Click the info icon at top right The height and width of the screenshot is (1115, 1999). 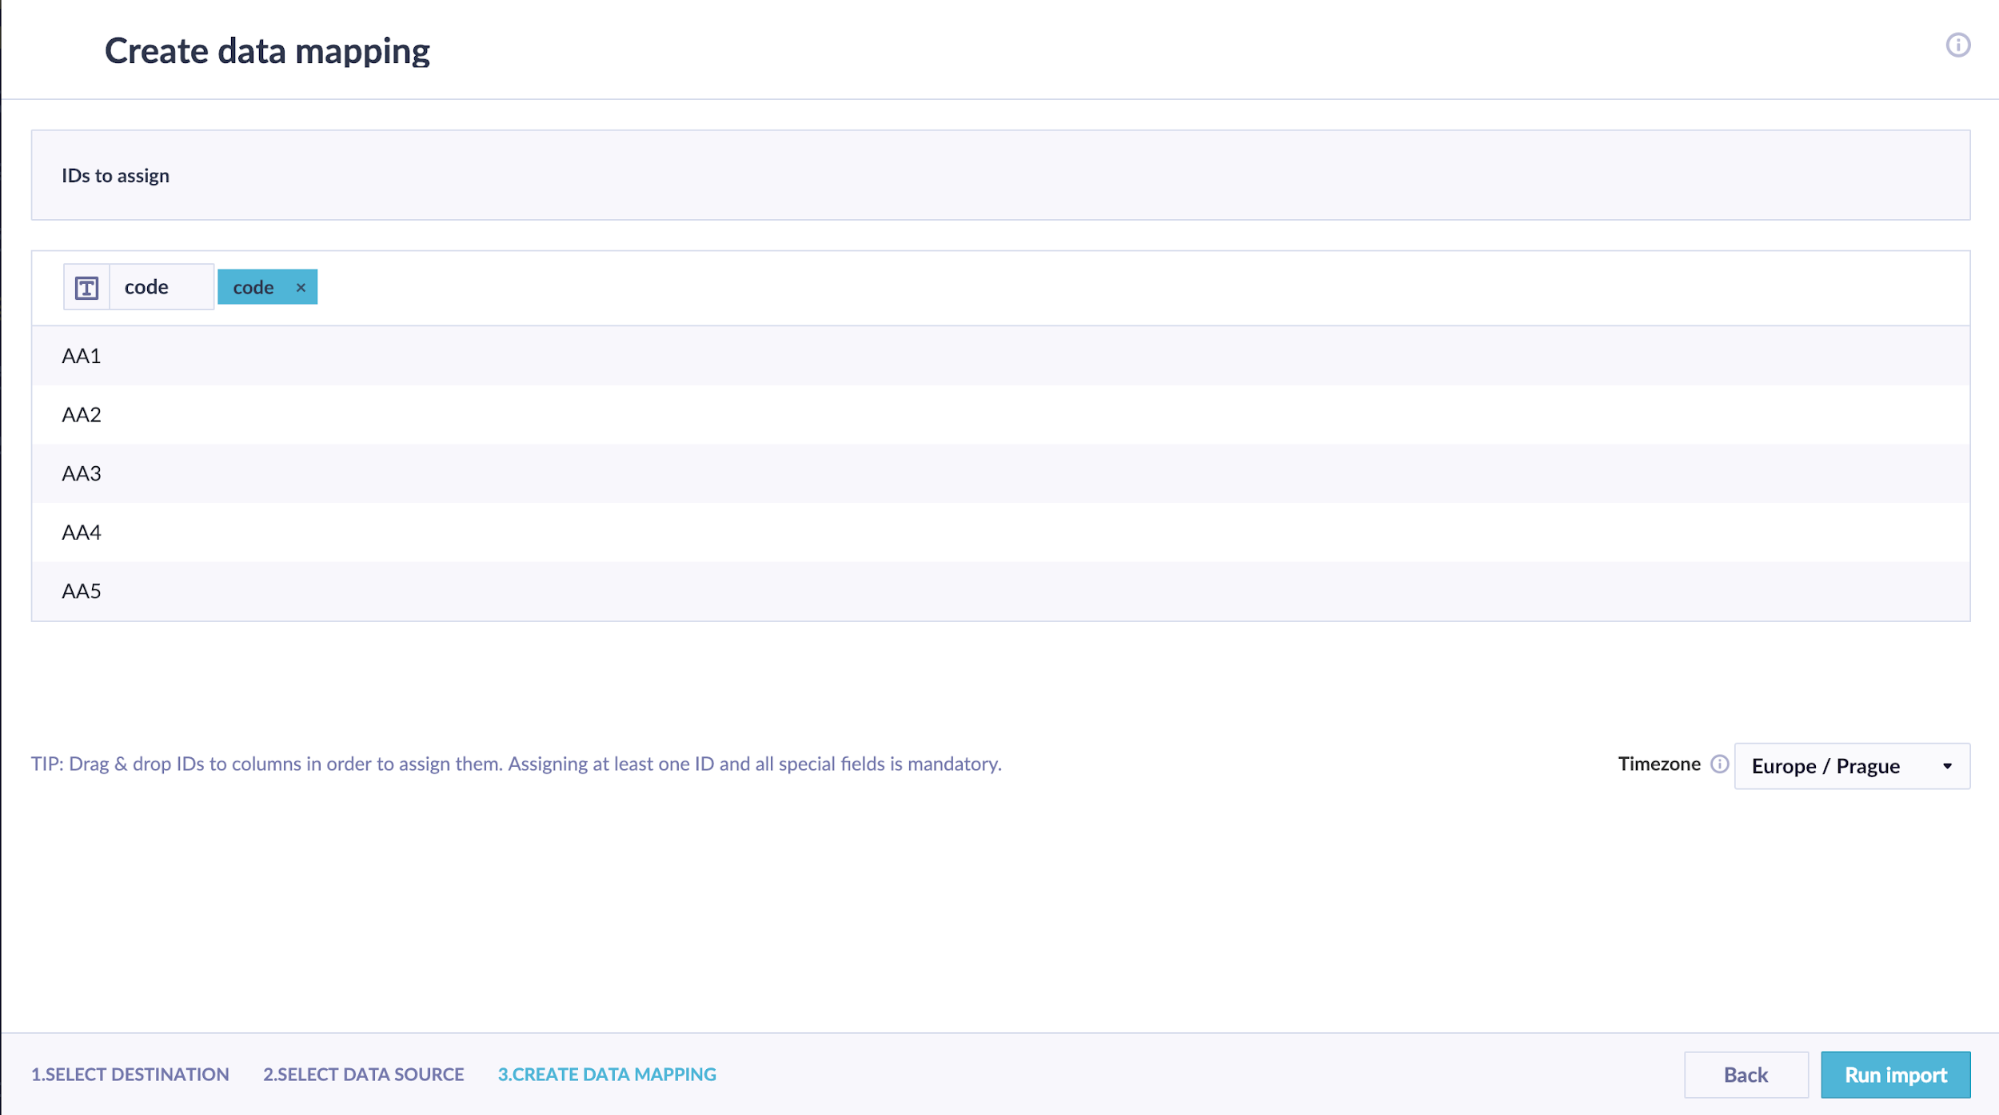1957,45
